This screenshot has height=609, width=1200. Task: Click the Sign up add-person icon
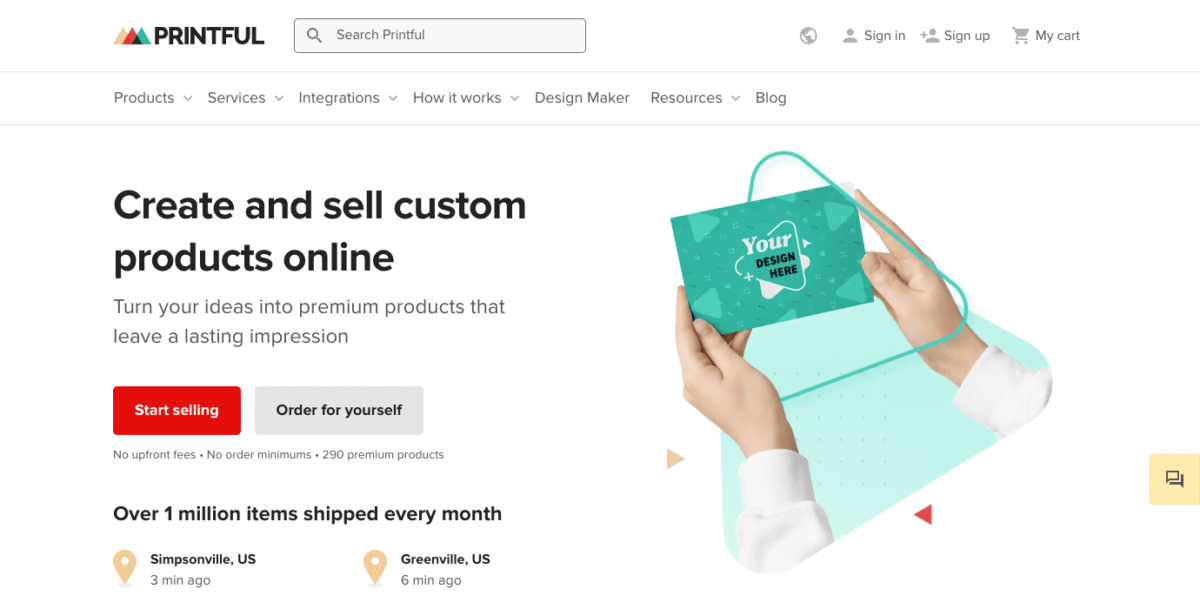(930, 36)
